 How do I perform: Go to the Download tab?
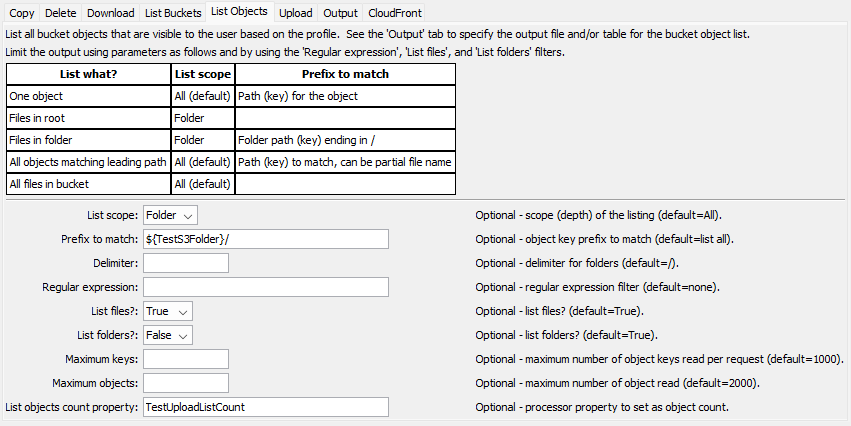pyautogui.click(x=109, y=13)
